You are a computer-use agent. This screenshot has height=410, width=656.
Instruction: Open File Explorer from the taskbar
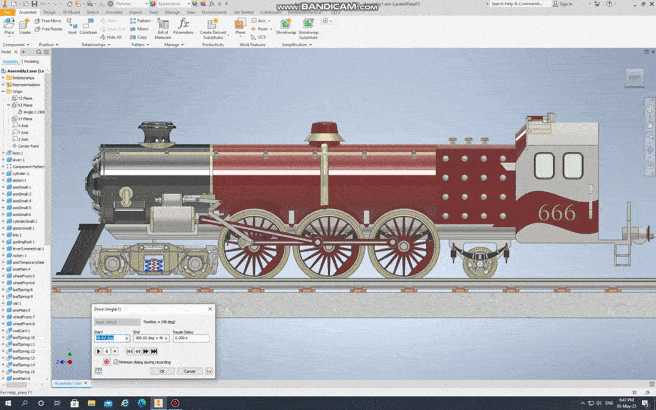(91, 403)
